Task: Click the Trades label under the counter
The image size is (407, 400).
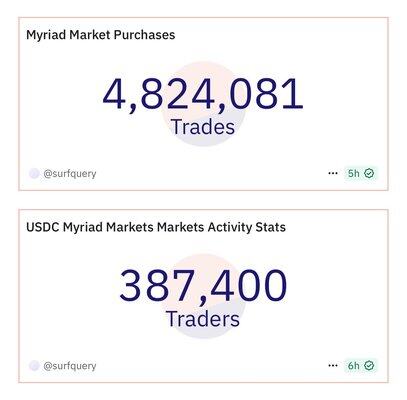Action: pyautogui.click(x=203, y=127)
